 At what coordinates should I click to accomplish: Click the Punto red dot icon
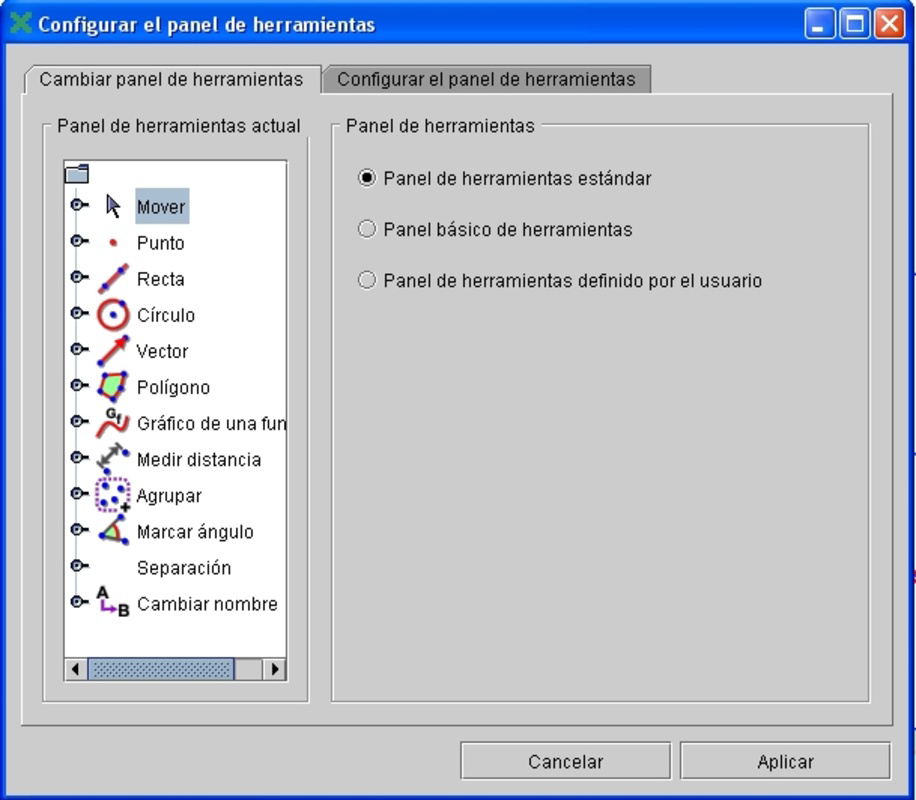point(113,243)
